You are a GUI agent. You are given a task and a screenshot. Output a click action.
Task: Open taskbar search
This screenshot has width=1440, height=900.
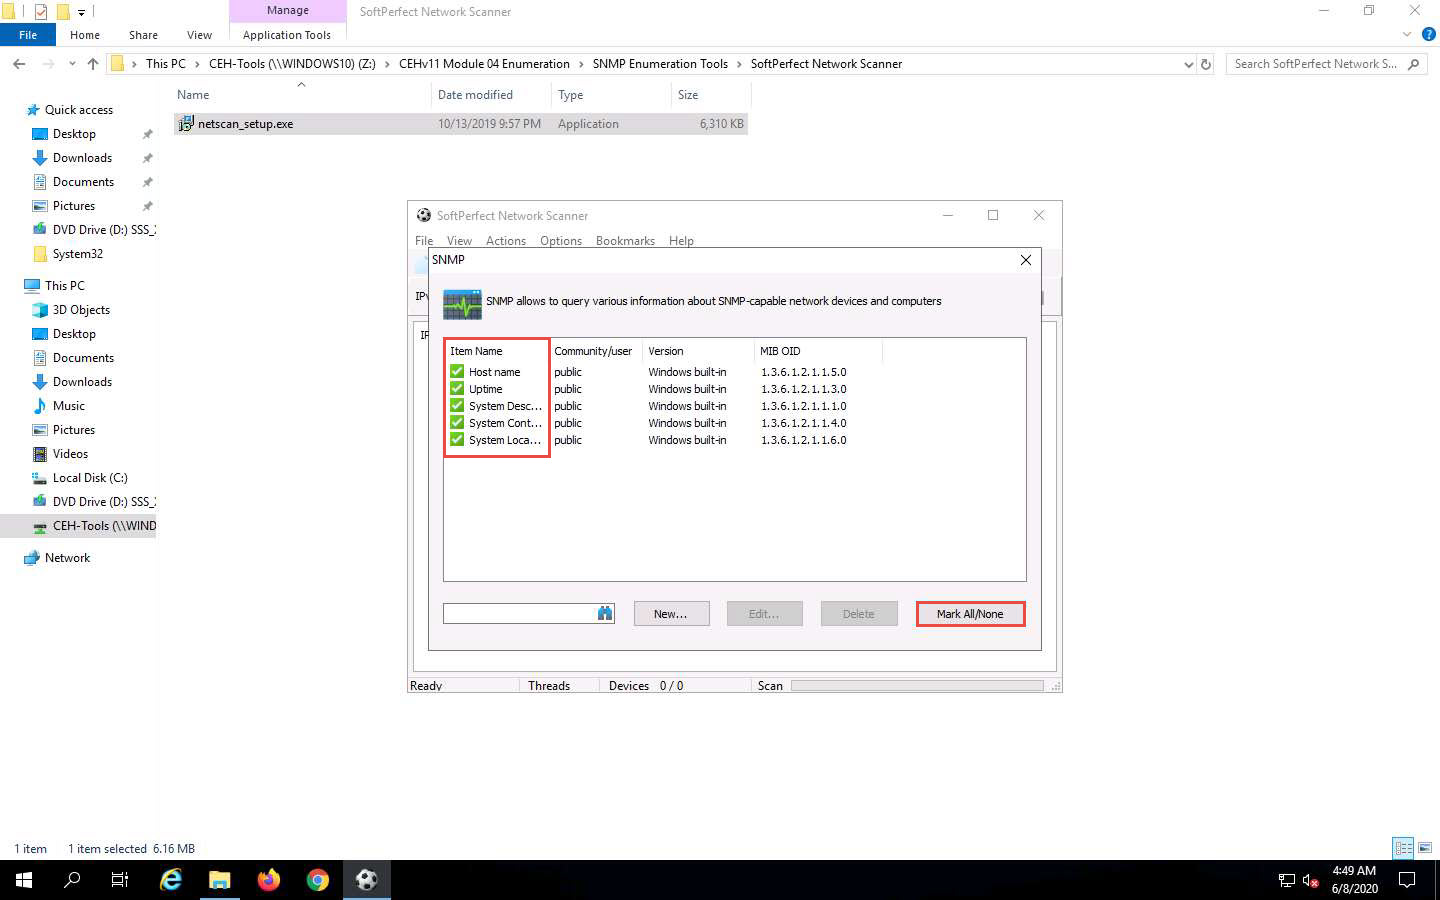[x=72, y=880]
